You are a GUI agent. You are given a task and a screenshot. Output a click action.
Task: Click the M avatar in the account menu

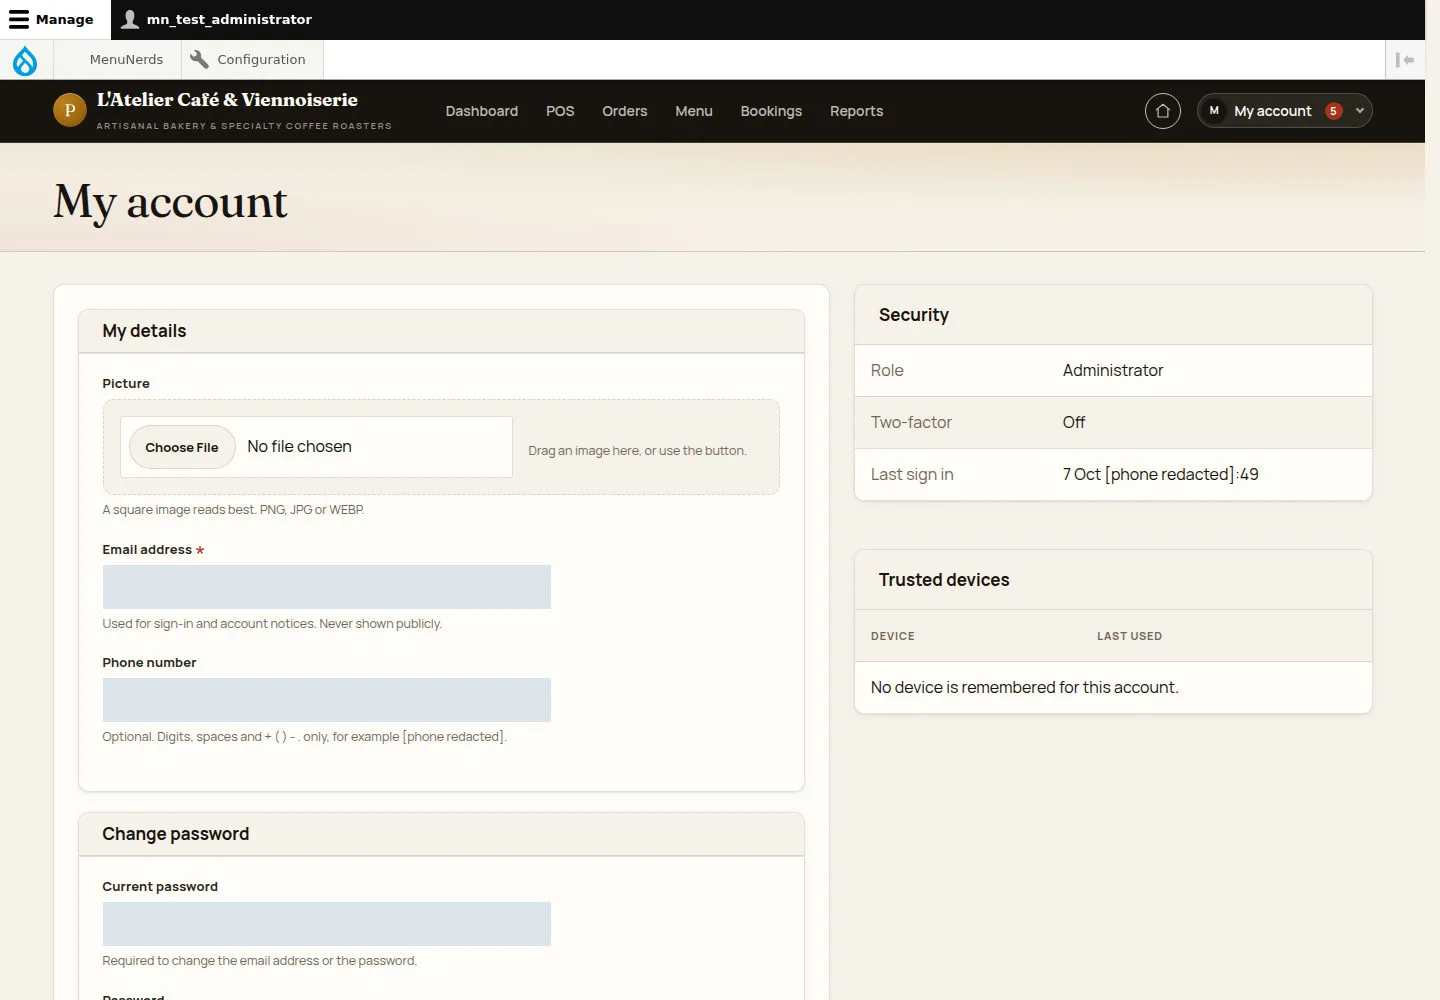(1214, 111)
